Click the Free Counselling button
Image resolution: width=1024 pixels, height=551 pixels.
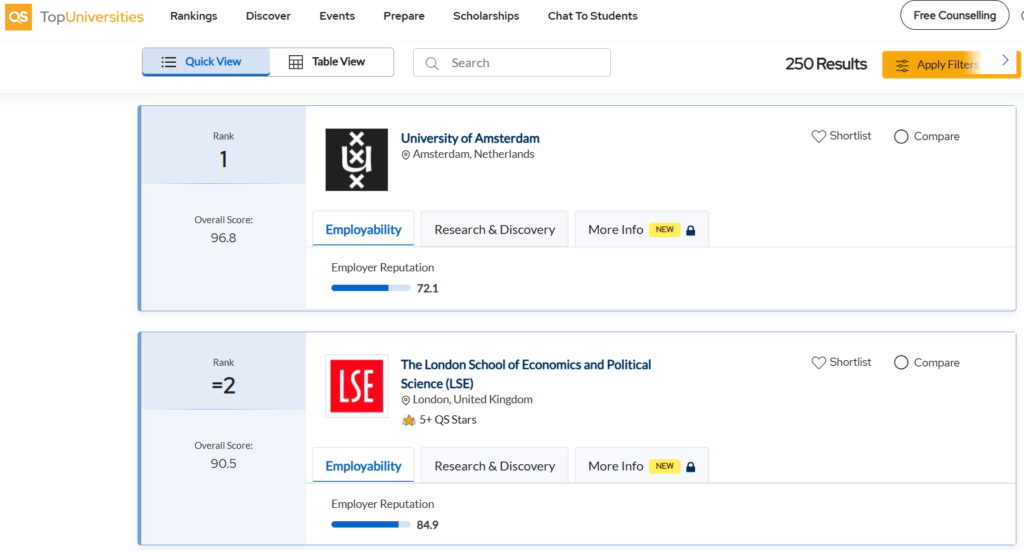point(954,16)
